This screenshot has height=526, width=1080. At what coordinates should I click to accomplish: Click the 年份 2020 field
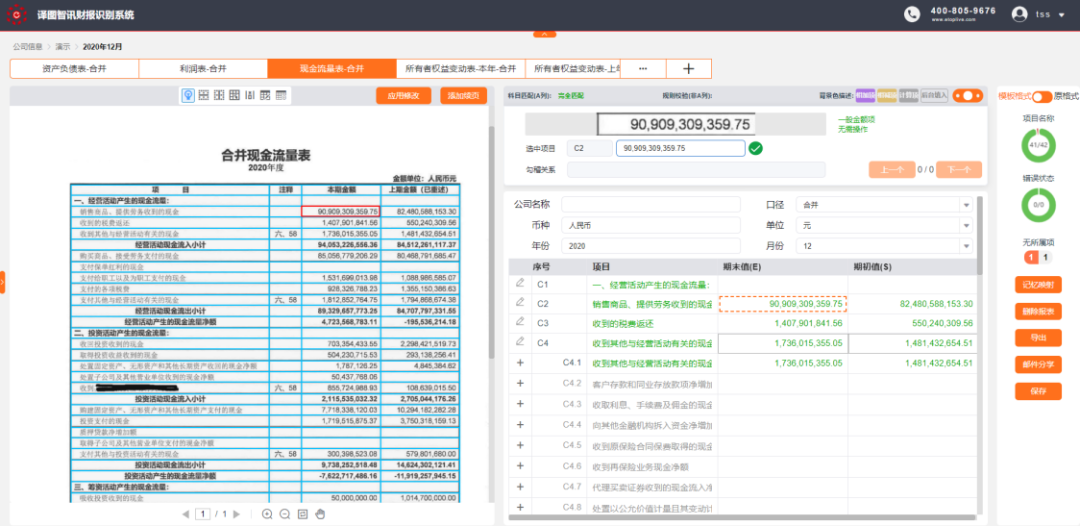[651, 246]
